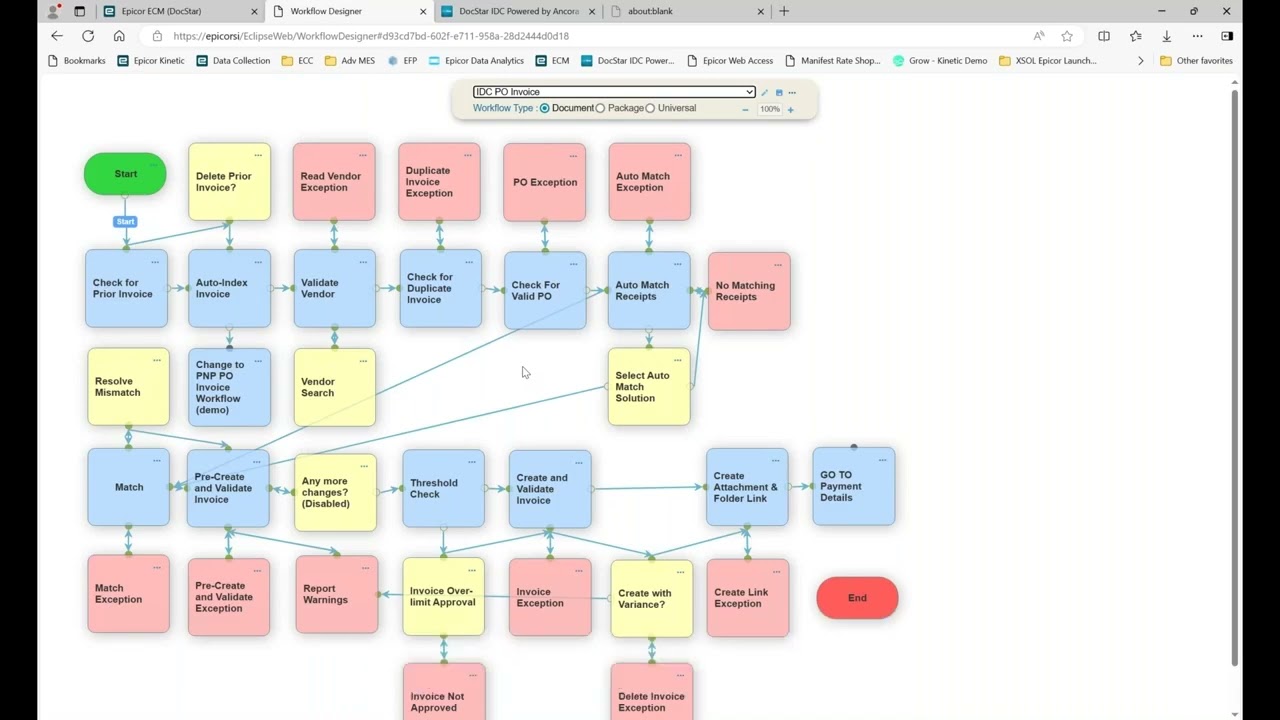Zoom out with the minus icon
This screenshot has width=1280, height=720.
[x=745, y=109]
